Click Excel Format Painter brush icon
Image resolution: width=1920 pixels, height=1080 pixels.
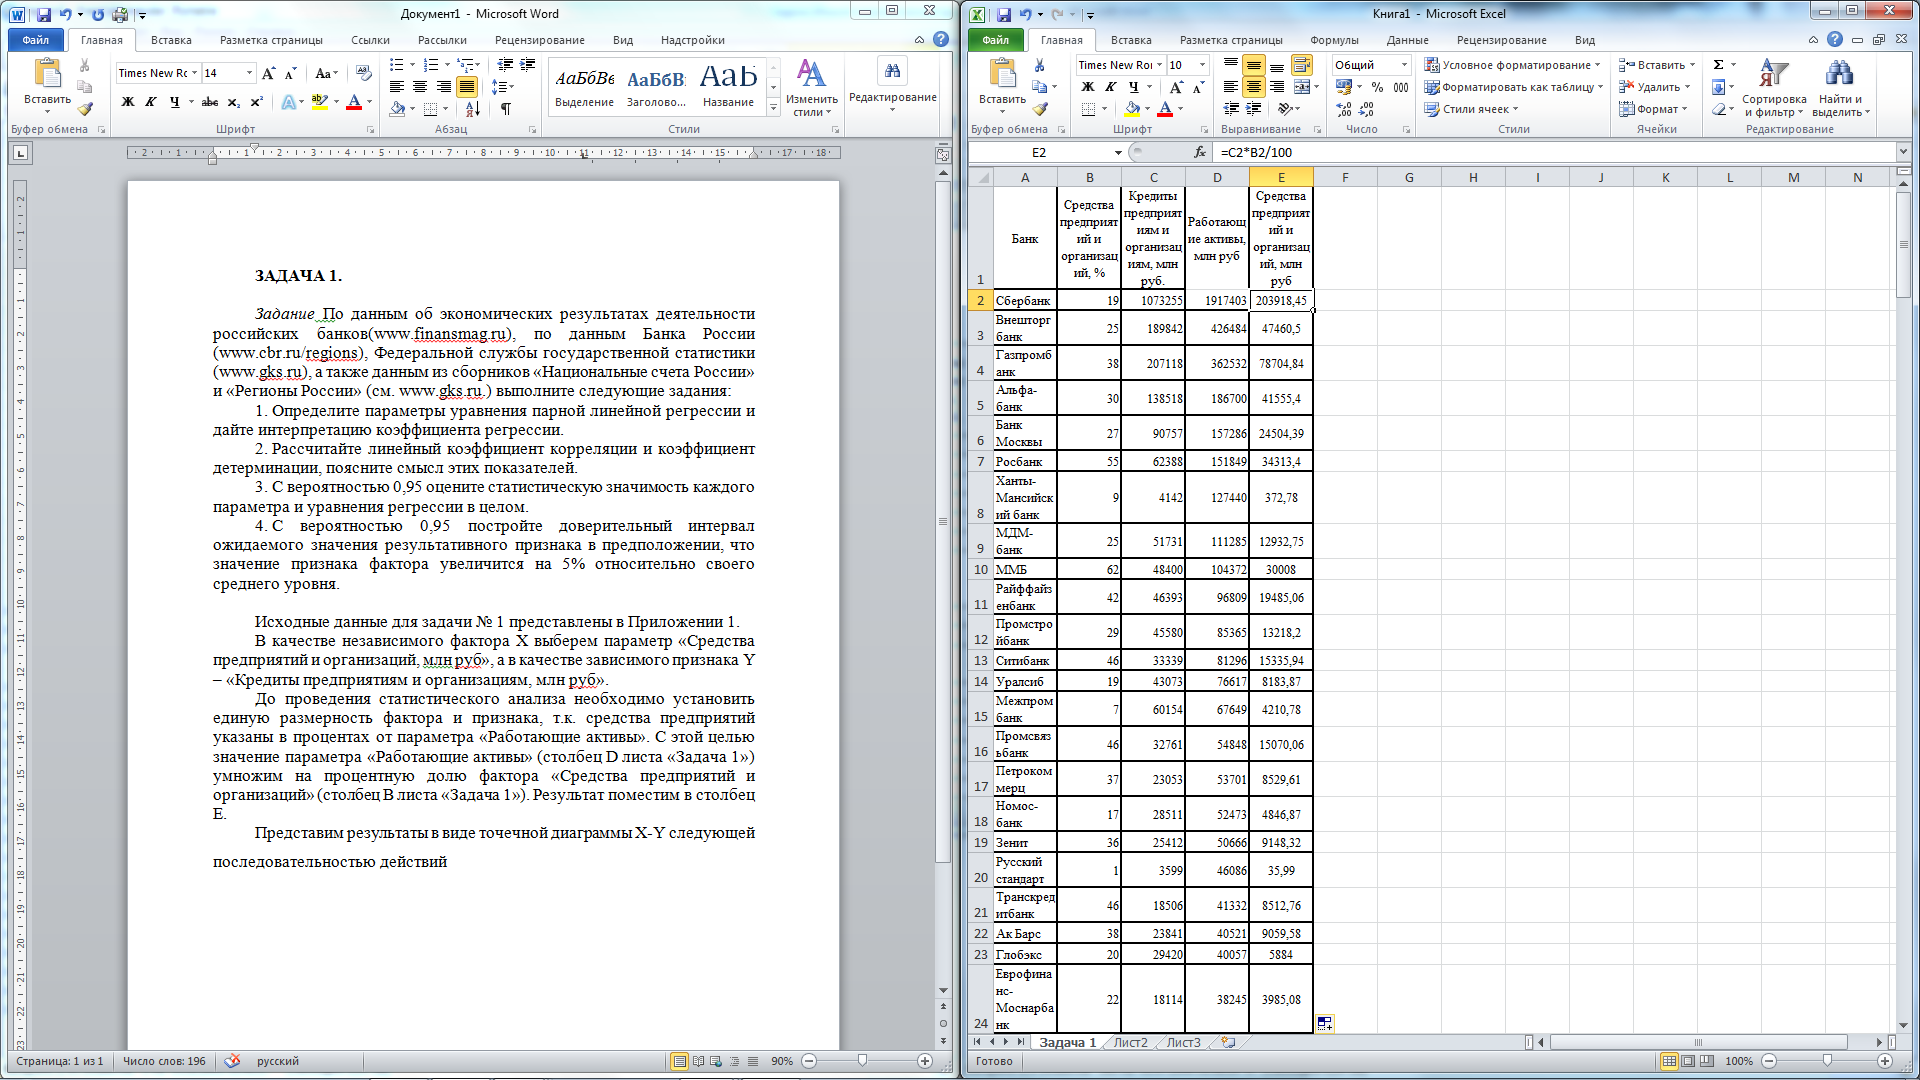pos(1041,109)
